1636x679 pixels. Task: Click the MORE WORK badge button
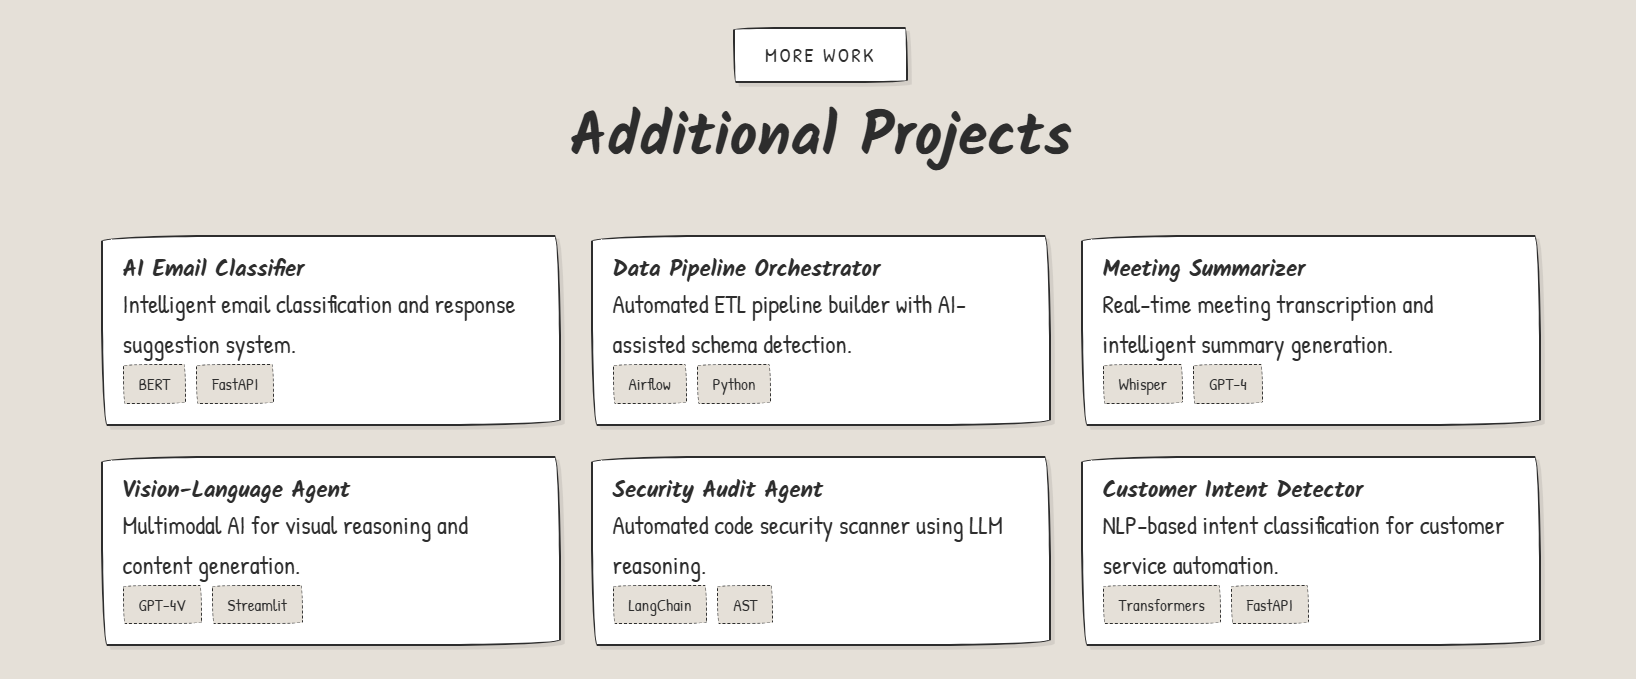(820, 55)
